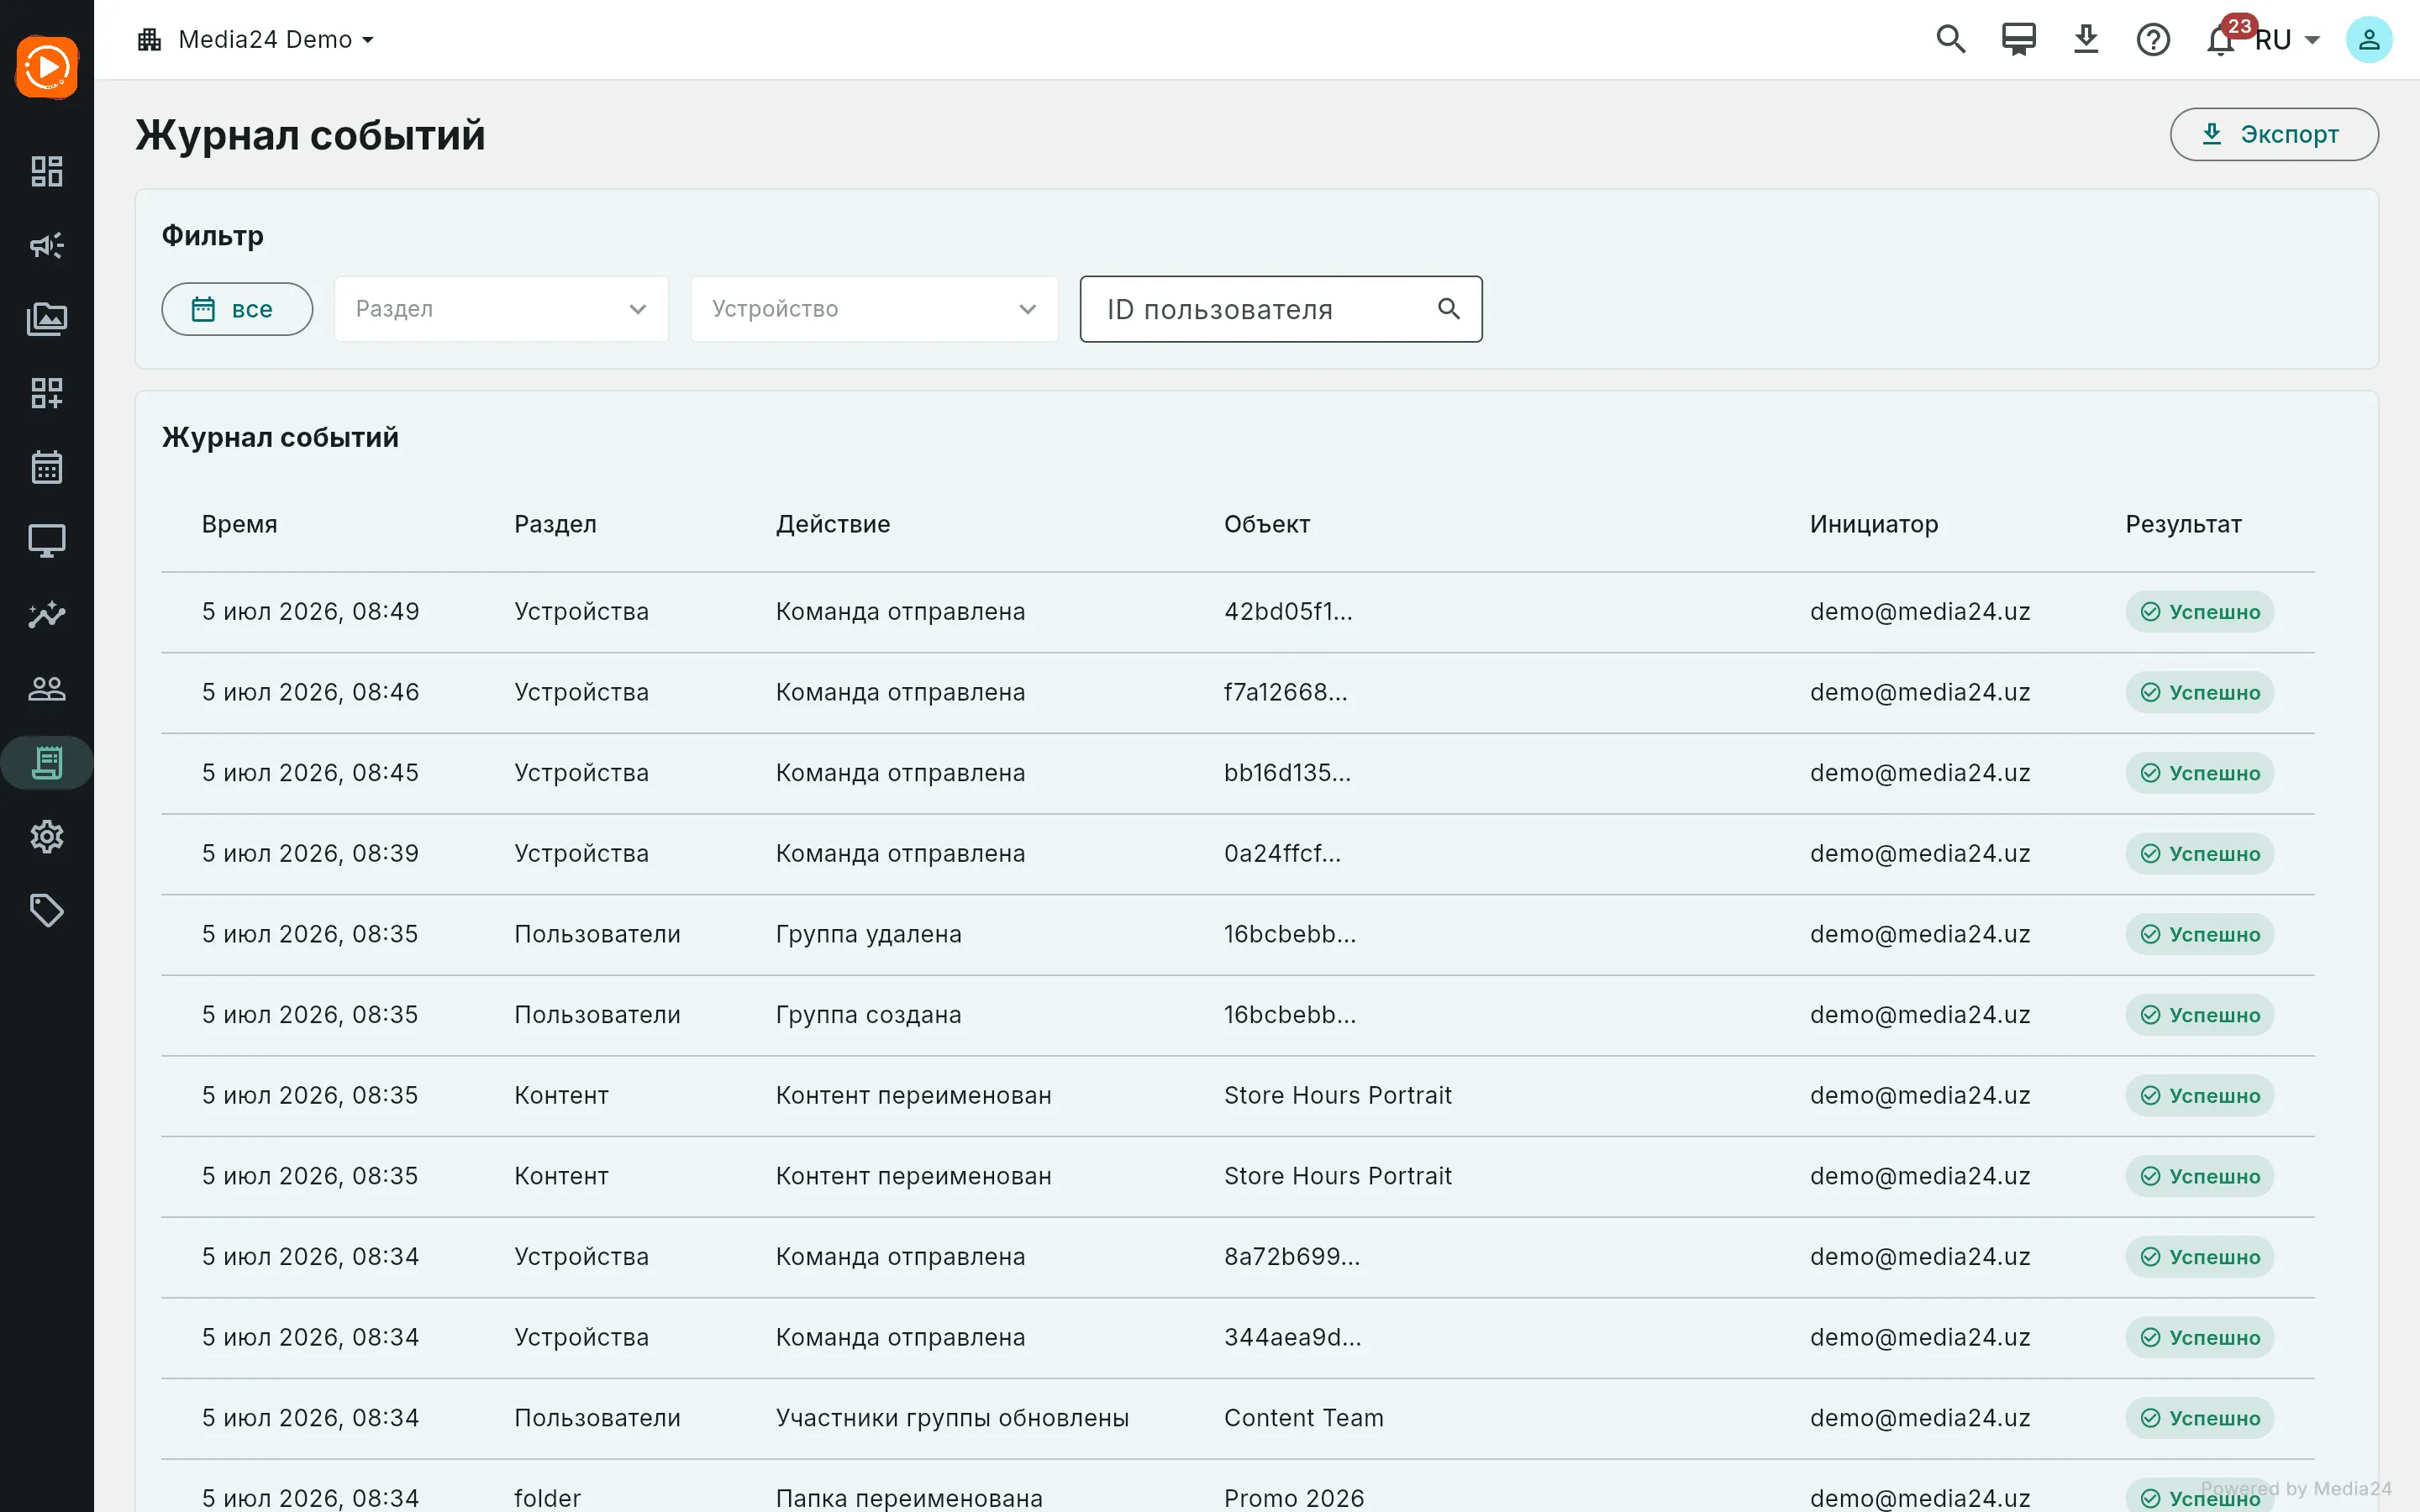2420x1512 pixels.
Task: Click the top bar display screen icon
Action: click(x=2018, y=40)
